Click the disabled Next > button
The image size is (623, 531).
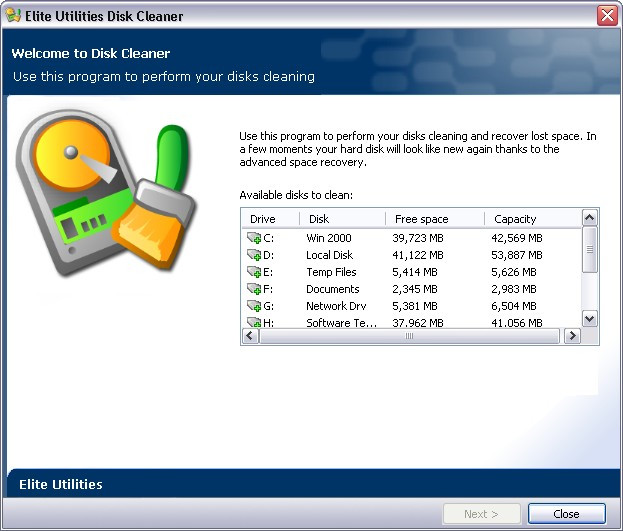click(482, 514)
